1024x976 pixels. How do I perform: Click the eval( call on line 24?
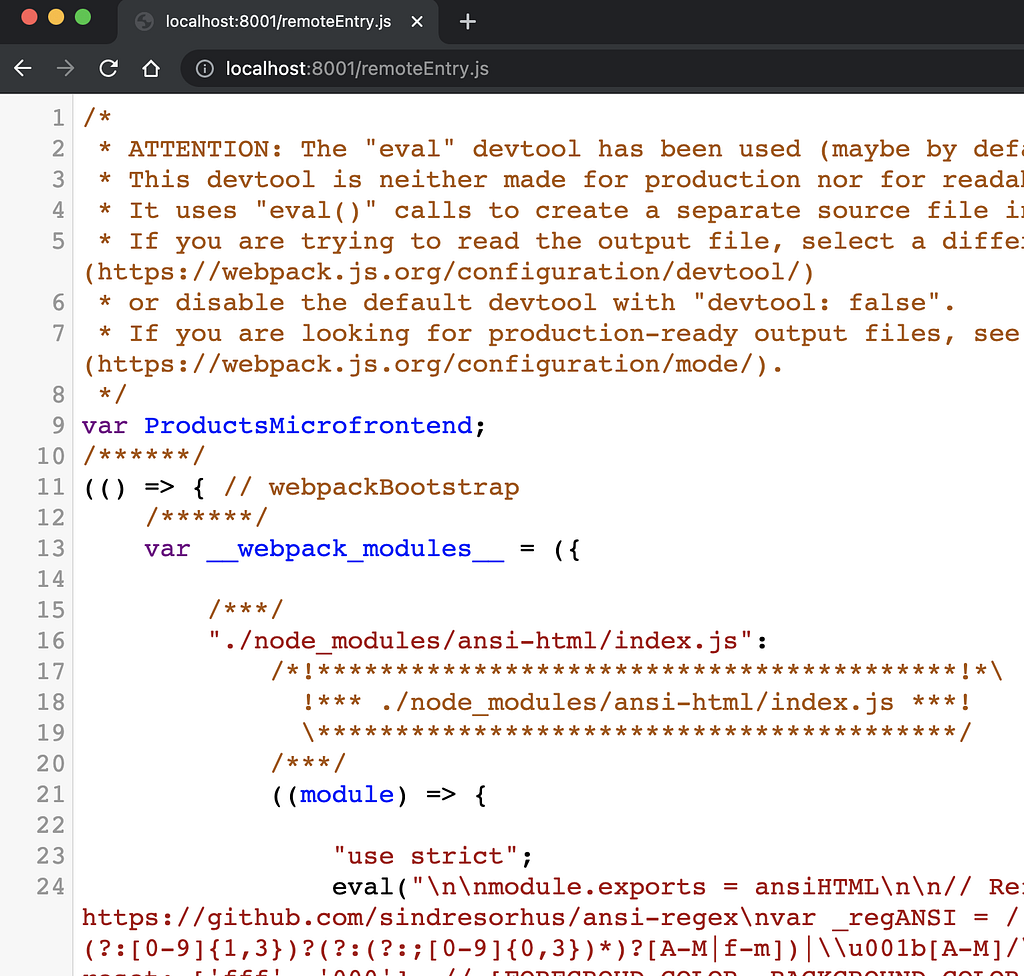370,887
